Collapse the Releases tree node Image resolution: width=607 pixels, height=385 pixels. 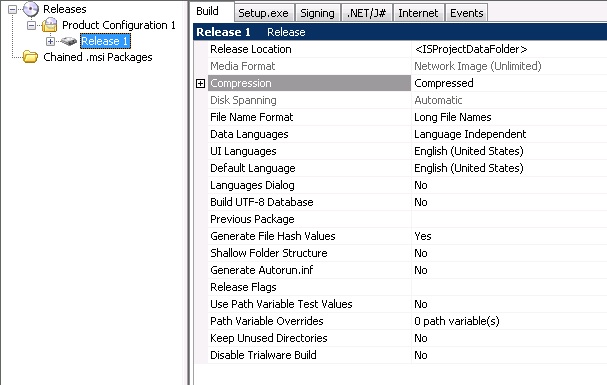pos(12,9)
